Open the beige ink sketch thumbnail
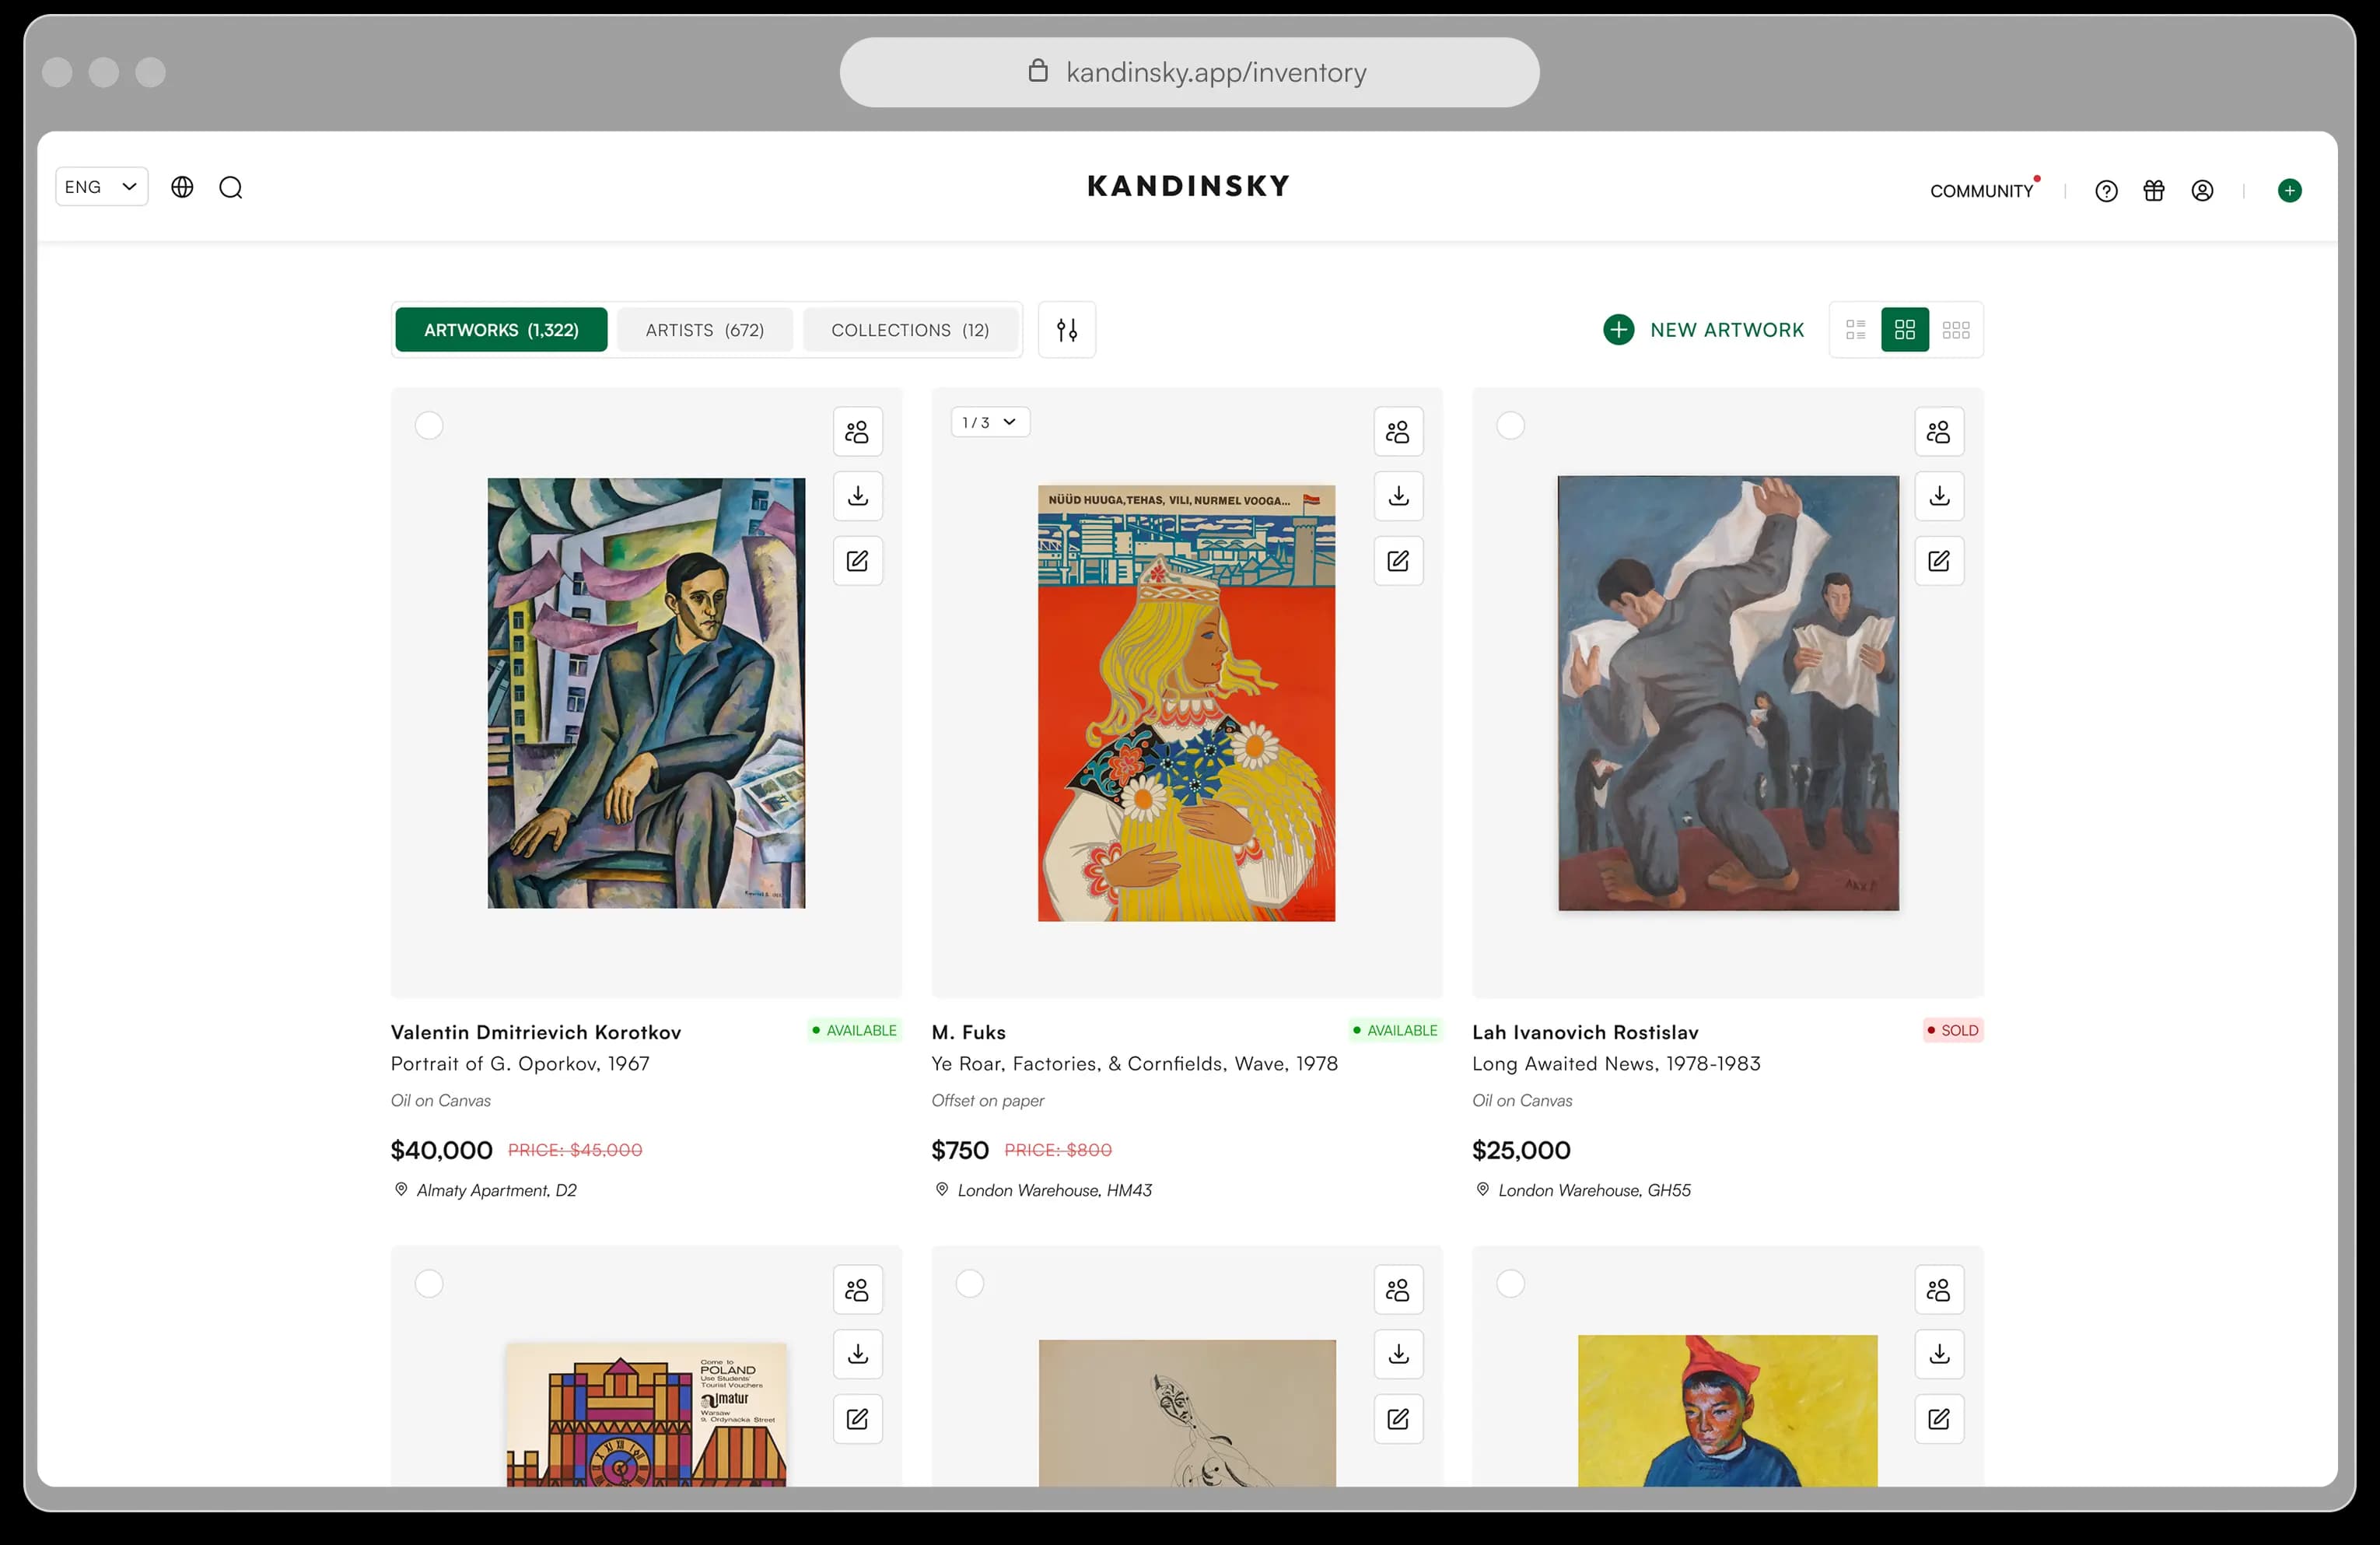Image resolution: width=2380 pixels, height=1545 pixels. point(1187,1413)
